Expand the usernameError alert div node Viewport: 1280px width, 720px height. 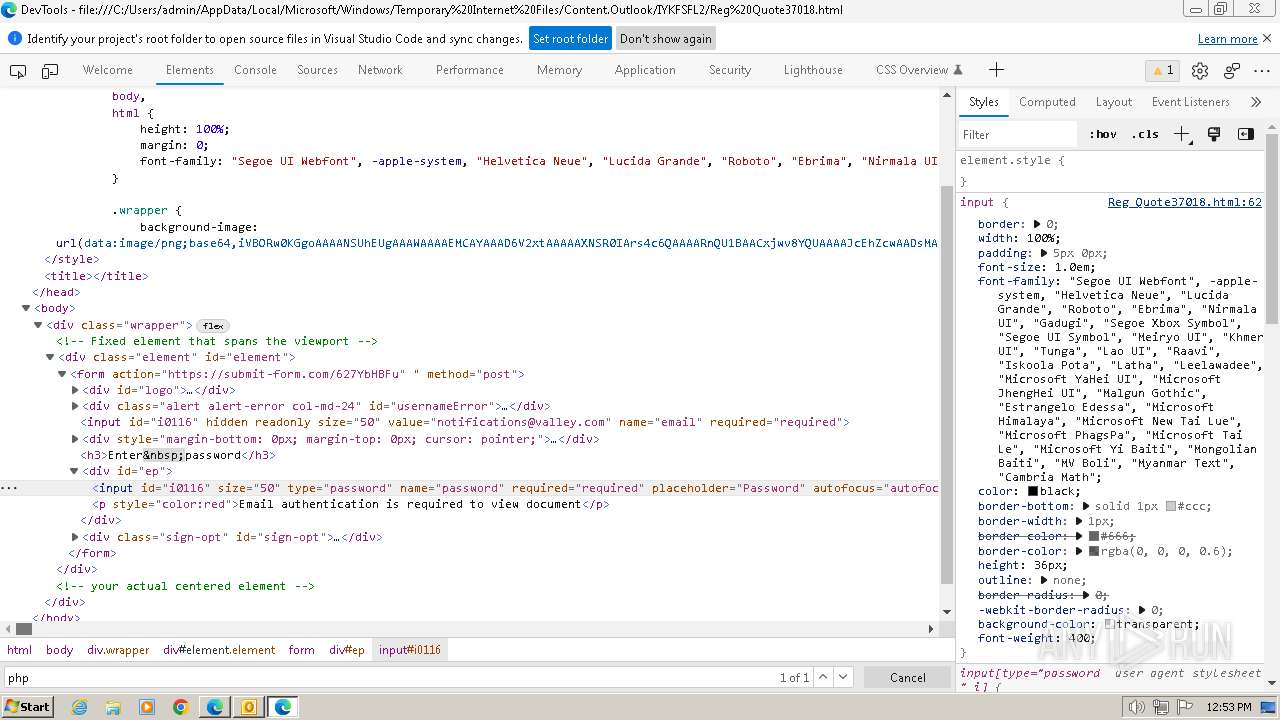coord(75,406)
